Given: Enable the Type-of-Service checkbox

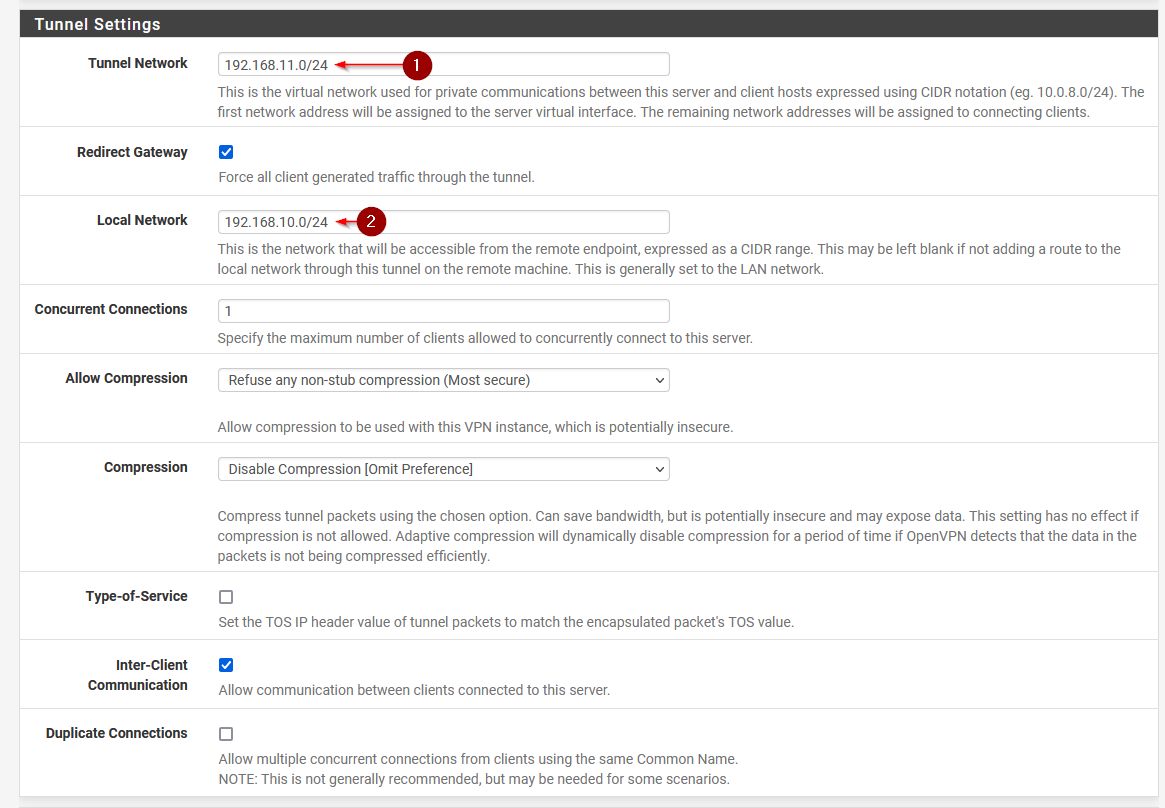Looking at the screenshot, I should pos(226,597).
